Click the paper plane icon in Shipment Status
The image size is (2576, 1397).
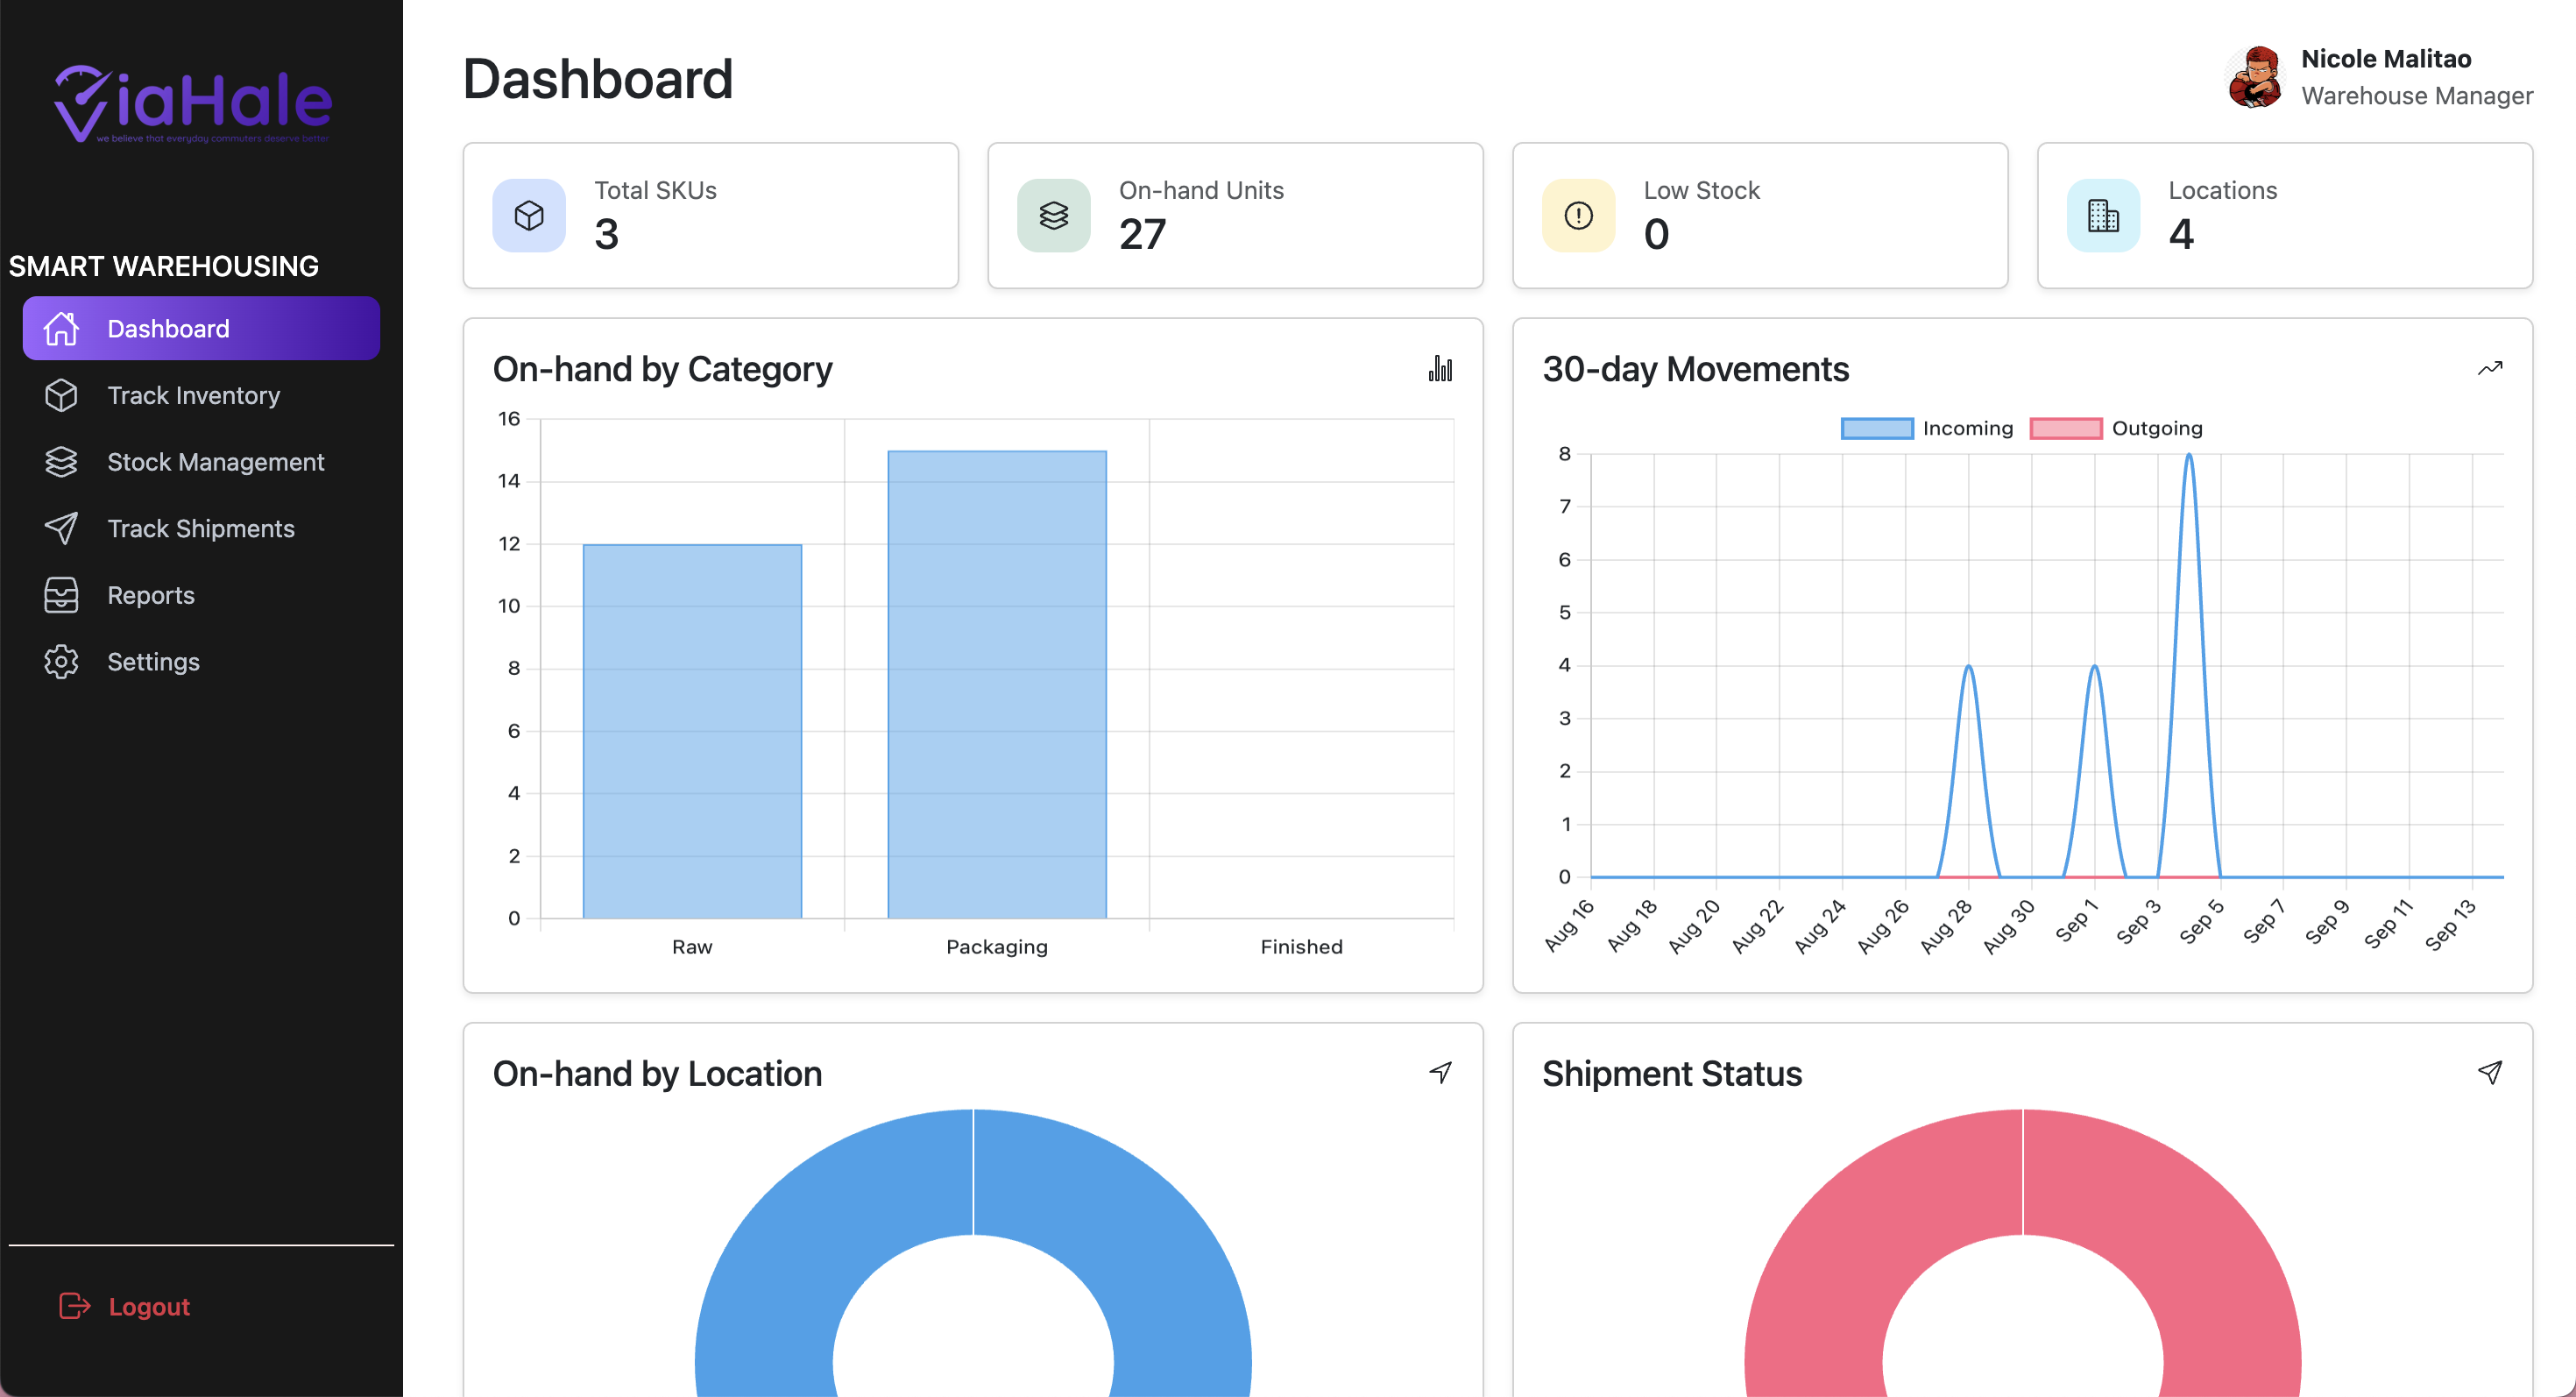point(2489,1072)
